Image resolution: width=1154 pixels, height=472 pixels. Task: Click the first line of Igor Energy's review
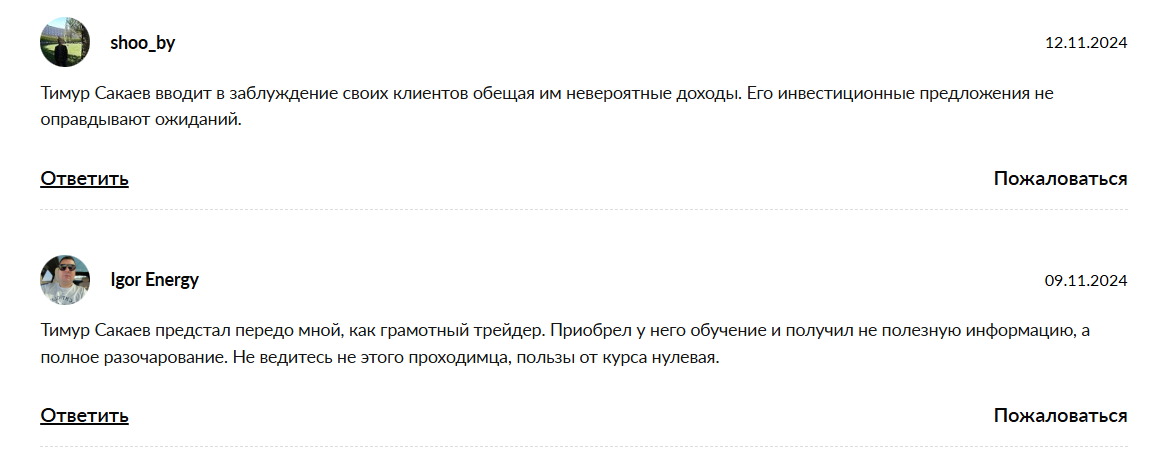click(560, 331)
